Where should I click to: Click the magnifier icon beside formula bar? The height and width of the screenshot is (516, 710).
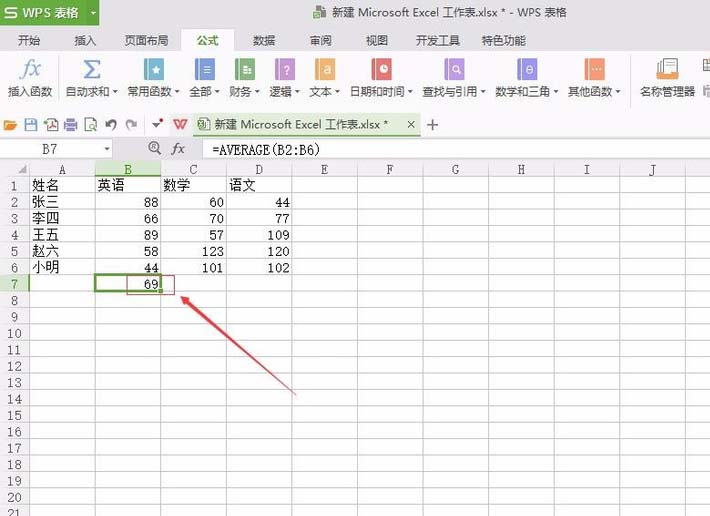pyautogui.click(x=154, y=148)
